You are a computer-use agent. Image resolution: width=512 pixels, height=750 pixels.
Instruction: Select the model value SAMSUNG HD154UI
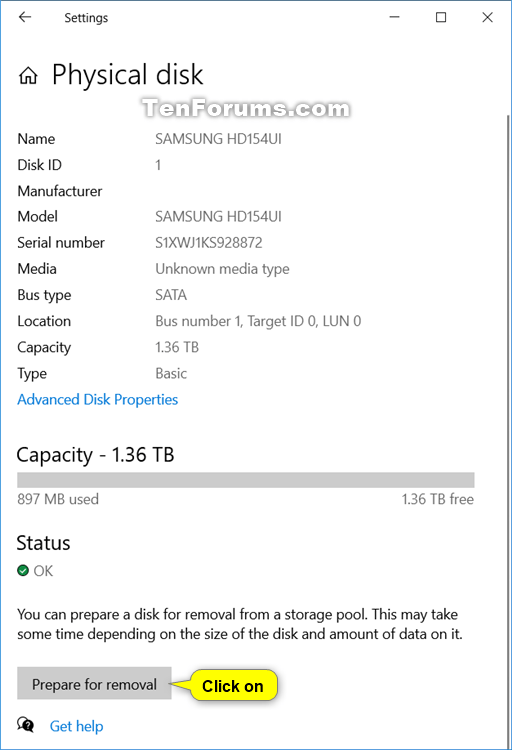218,216
